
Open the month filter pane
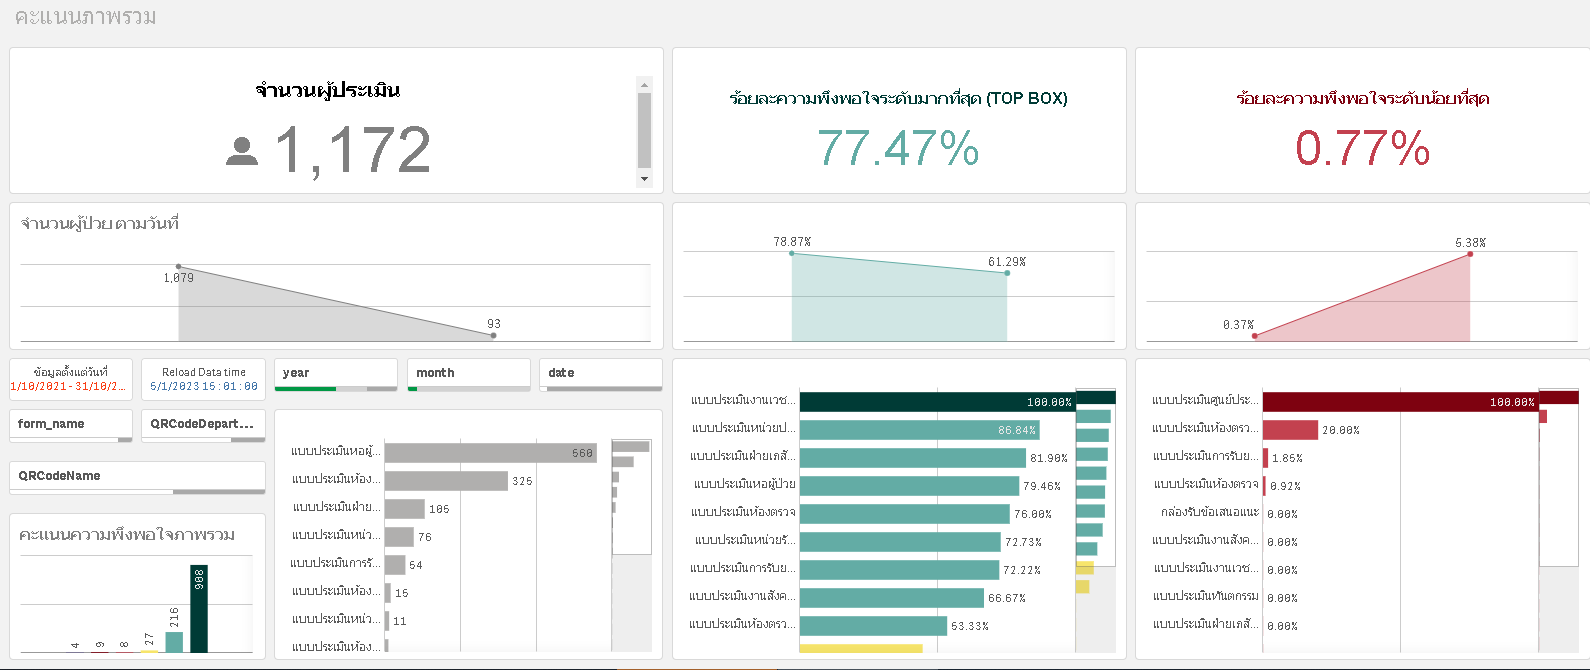click(468, 373)
